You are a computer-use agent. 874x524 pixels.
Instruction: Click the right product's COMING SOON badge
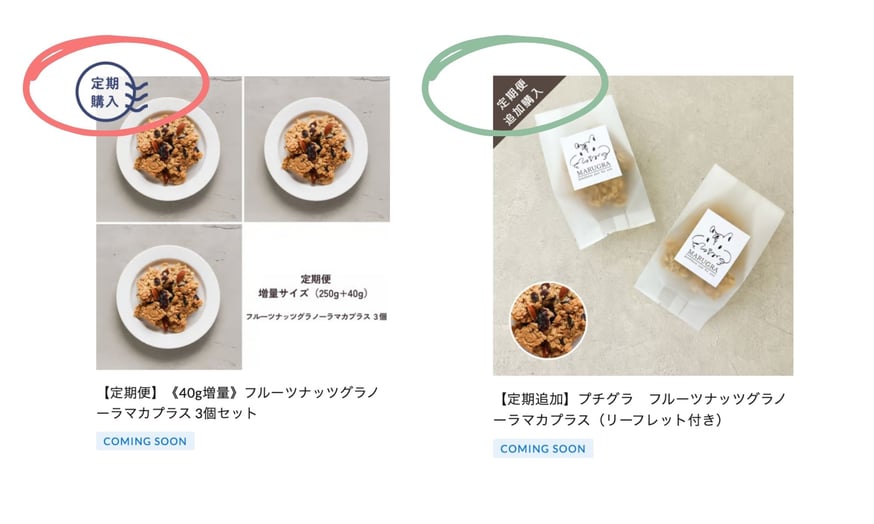coord(542,449)
